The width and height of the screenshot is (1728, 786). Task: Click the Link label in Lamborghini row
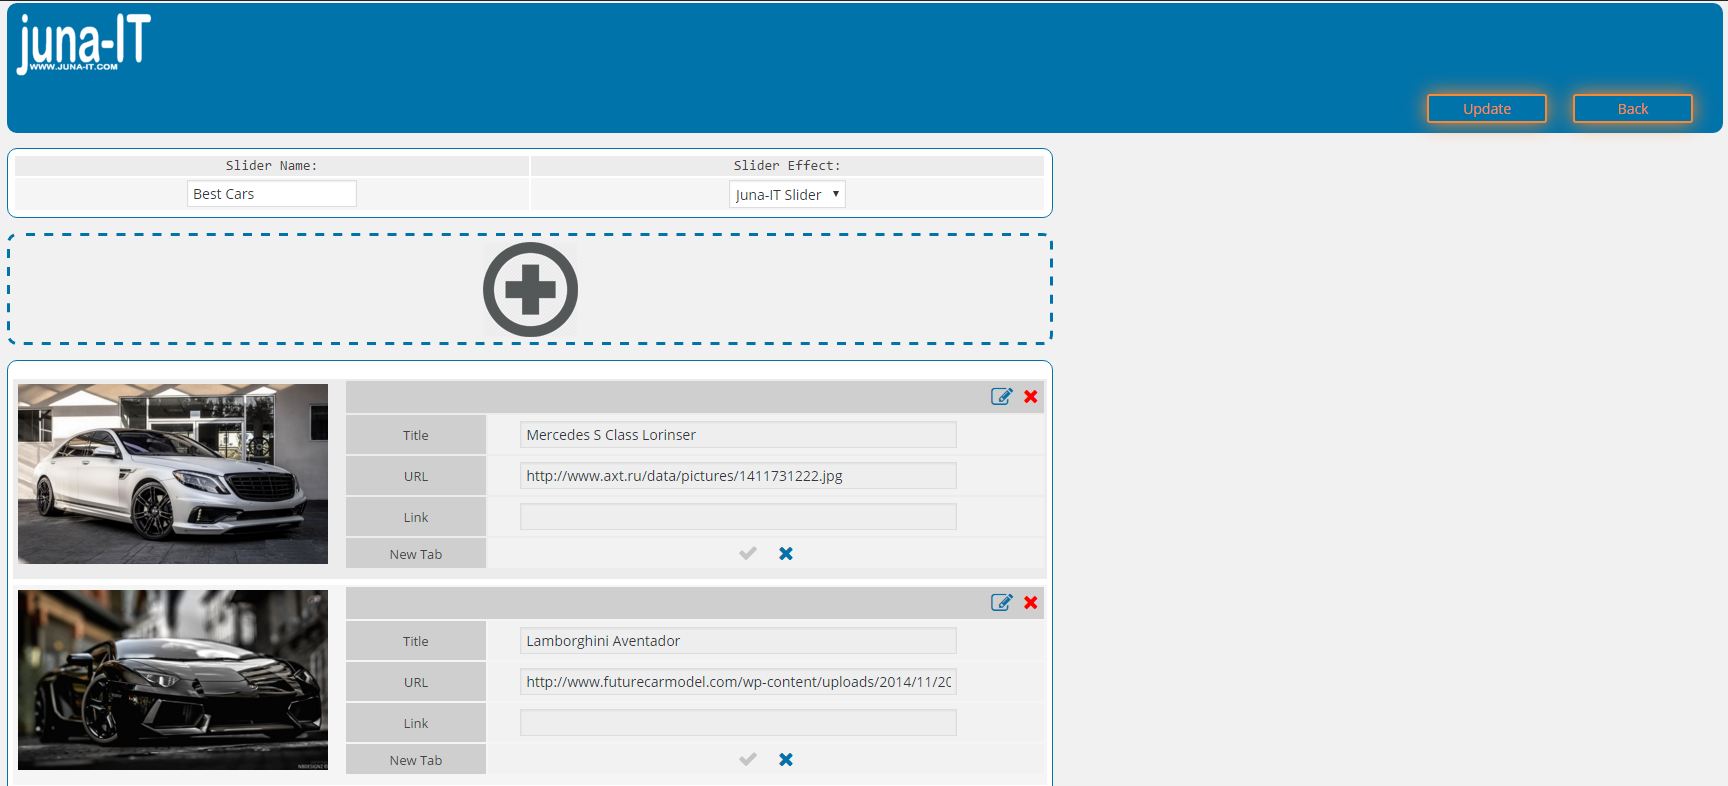pyautogui.click(x=416, y=723)
